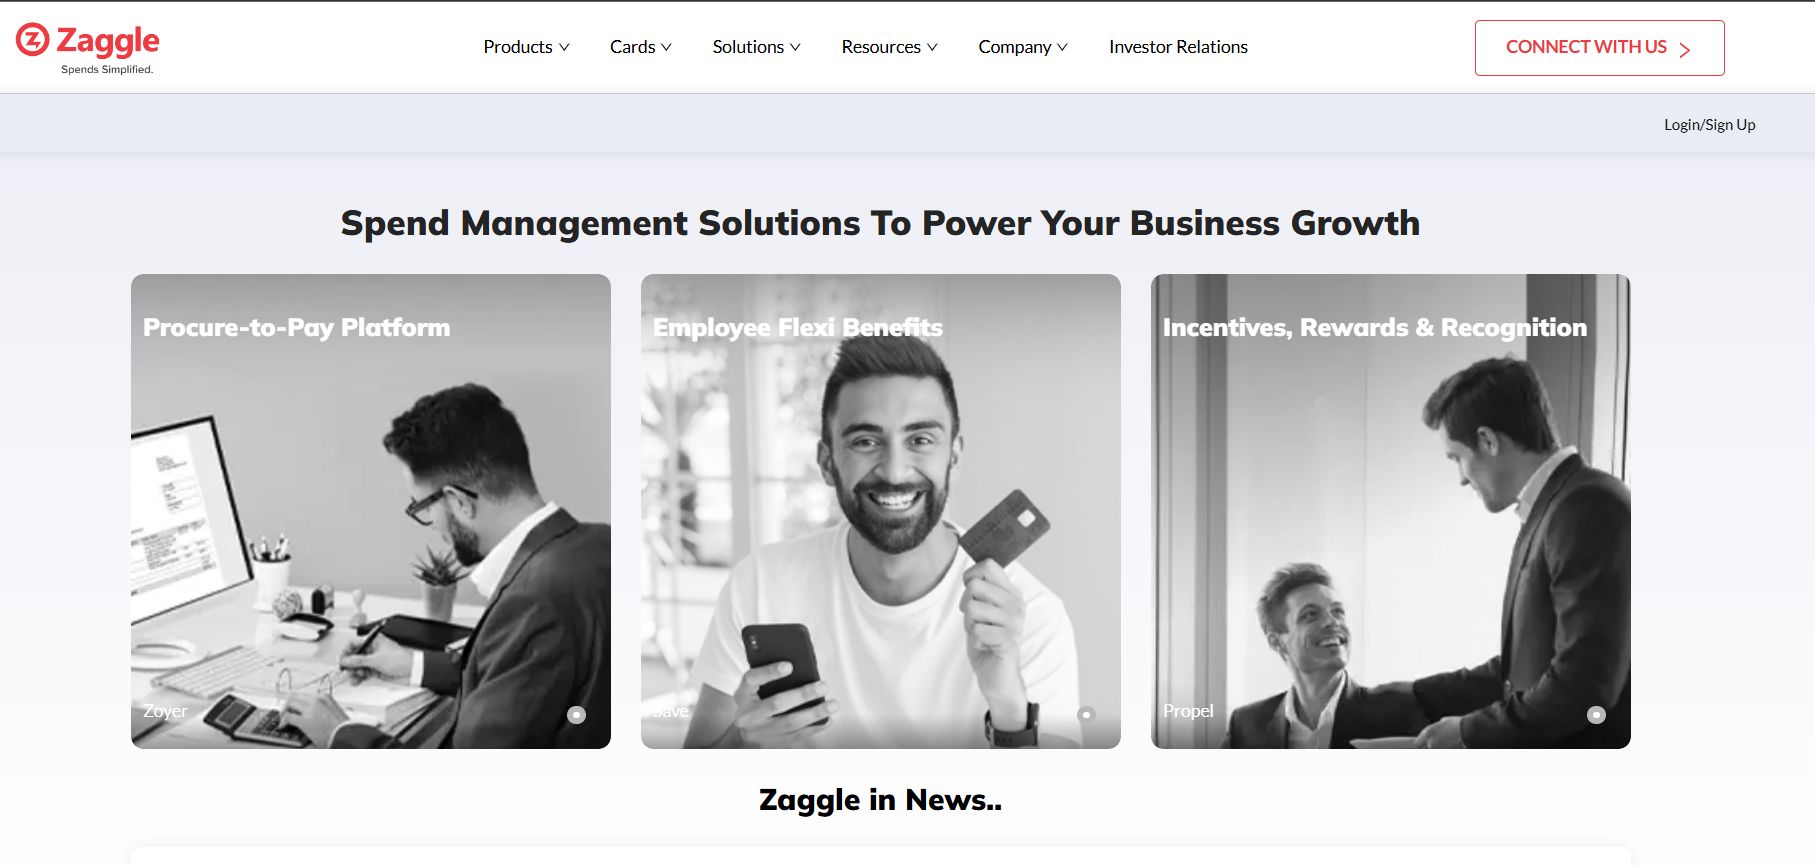Expand the Products chevron
Screen dimensions: 1815x865
[x=564, y=47]
